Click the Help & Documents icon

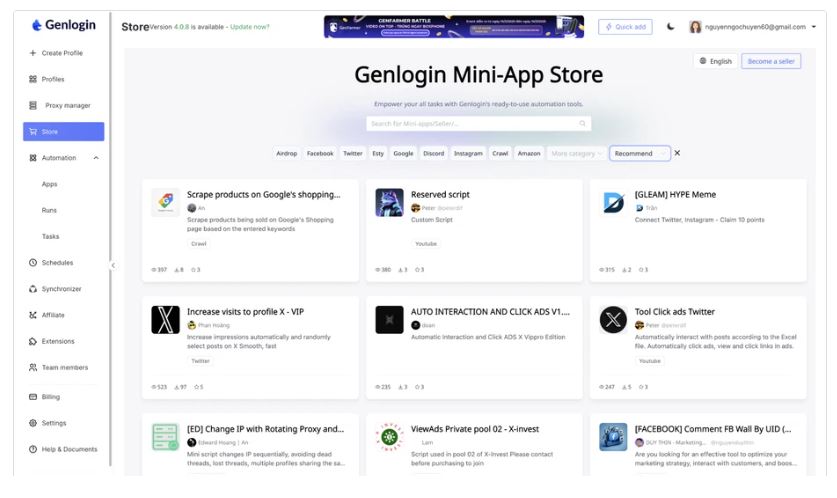pos(33,449)
